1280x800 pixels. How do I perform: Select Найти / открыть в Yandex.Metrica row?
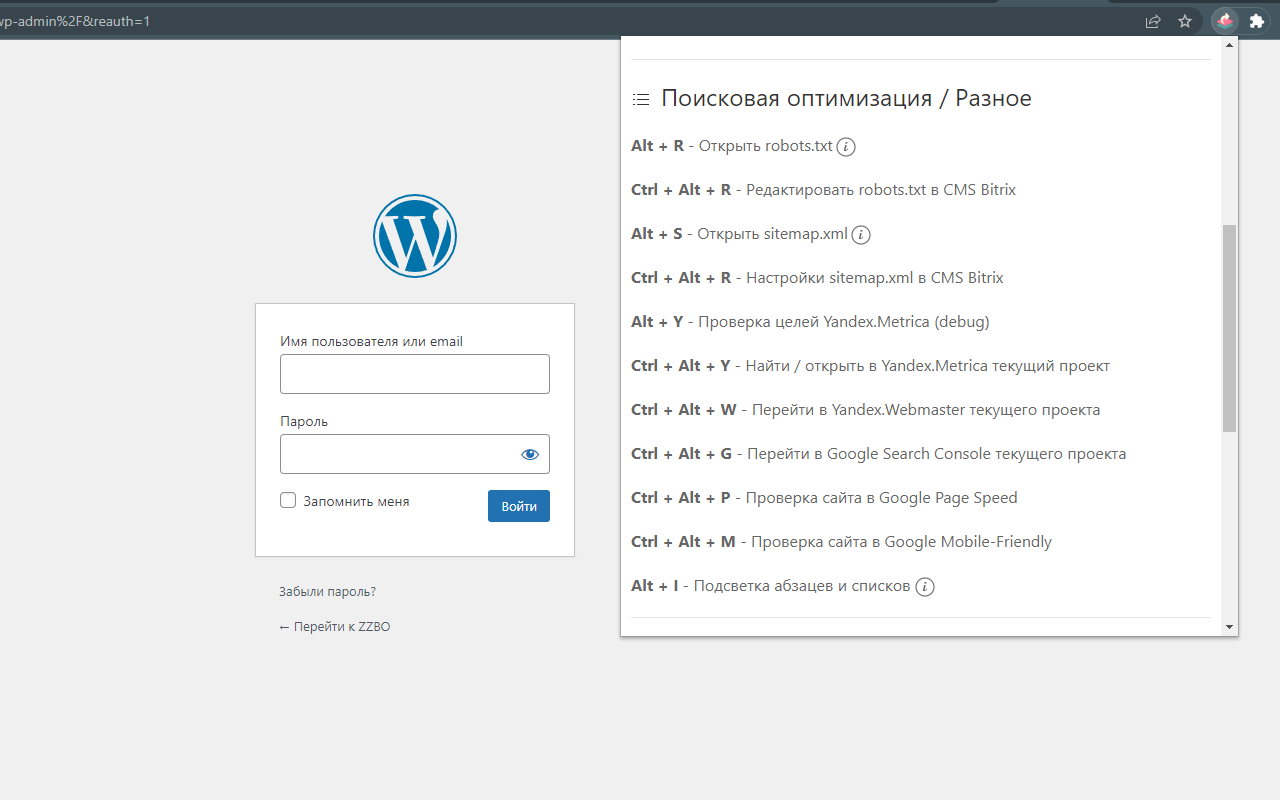(x=870, y=366)
